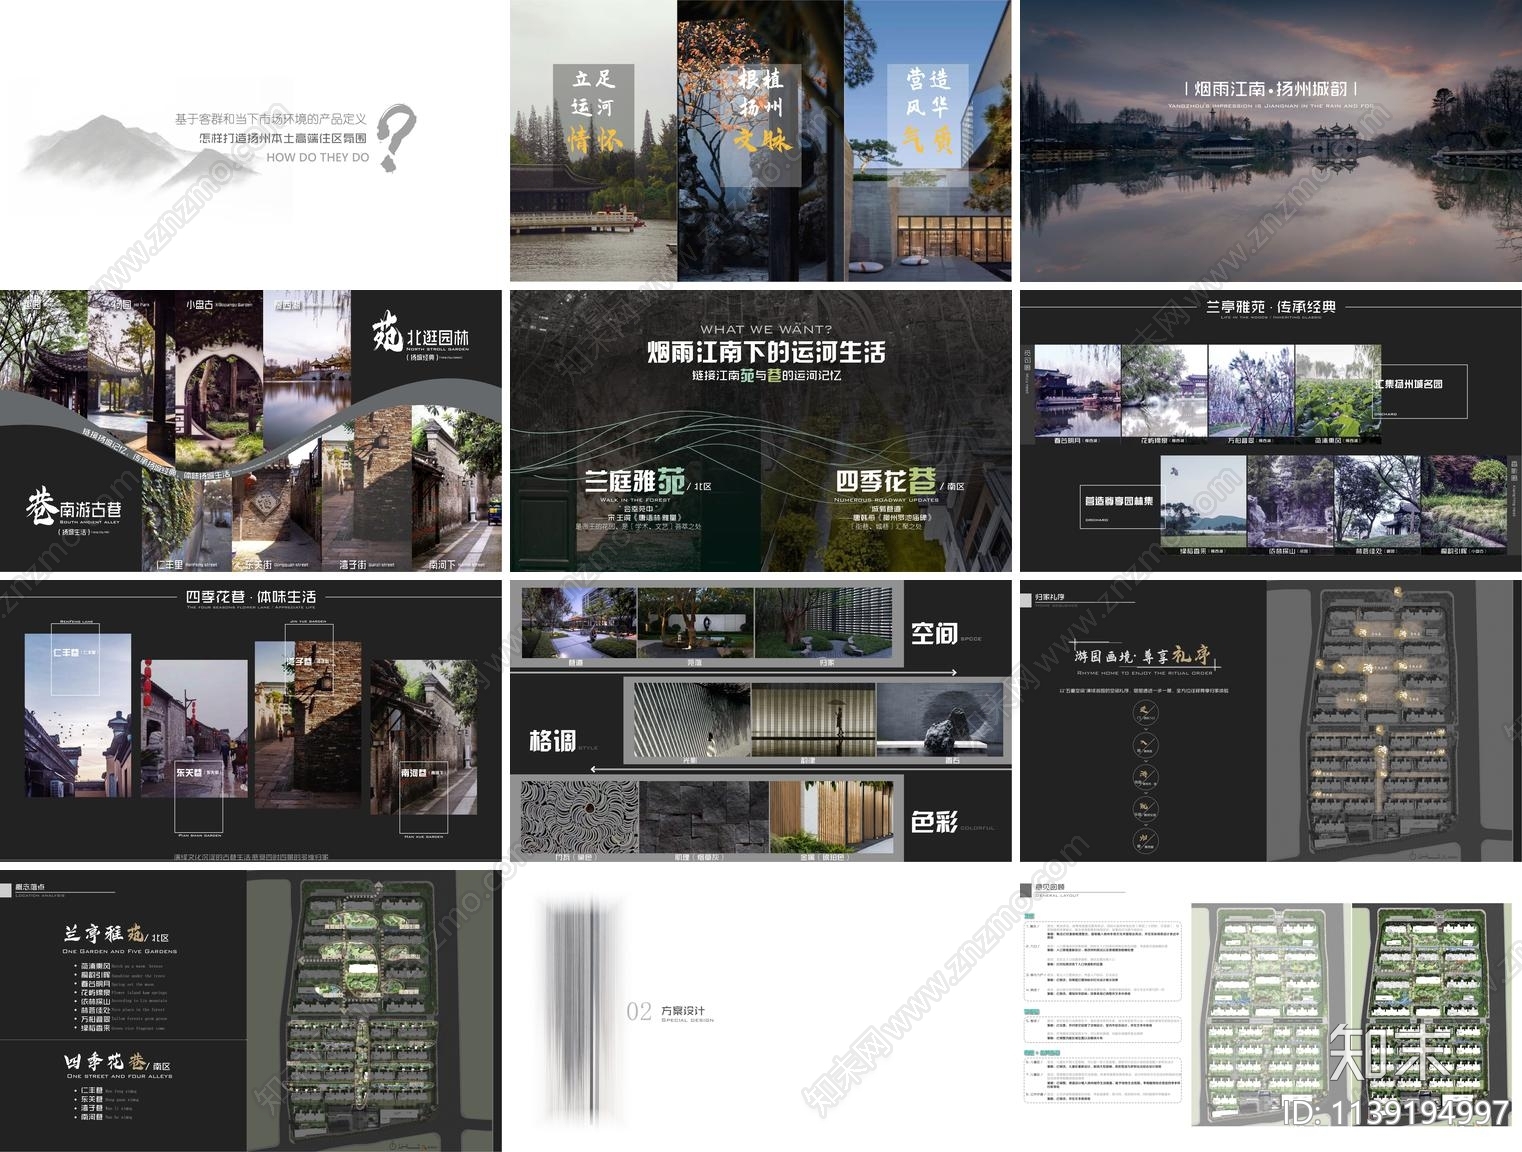Open the 'WHAT WE WANT?' slide
1522x1152 pixels.
pos(761,431)
